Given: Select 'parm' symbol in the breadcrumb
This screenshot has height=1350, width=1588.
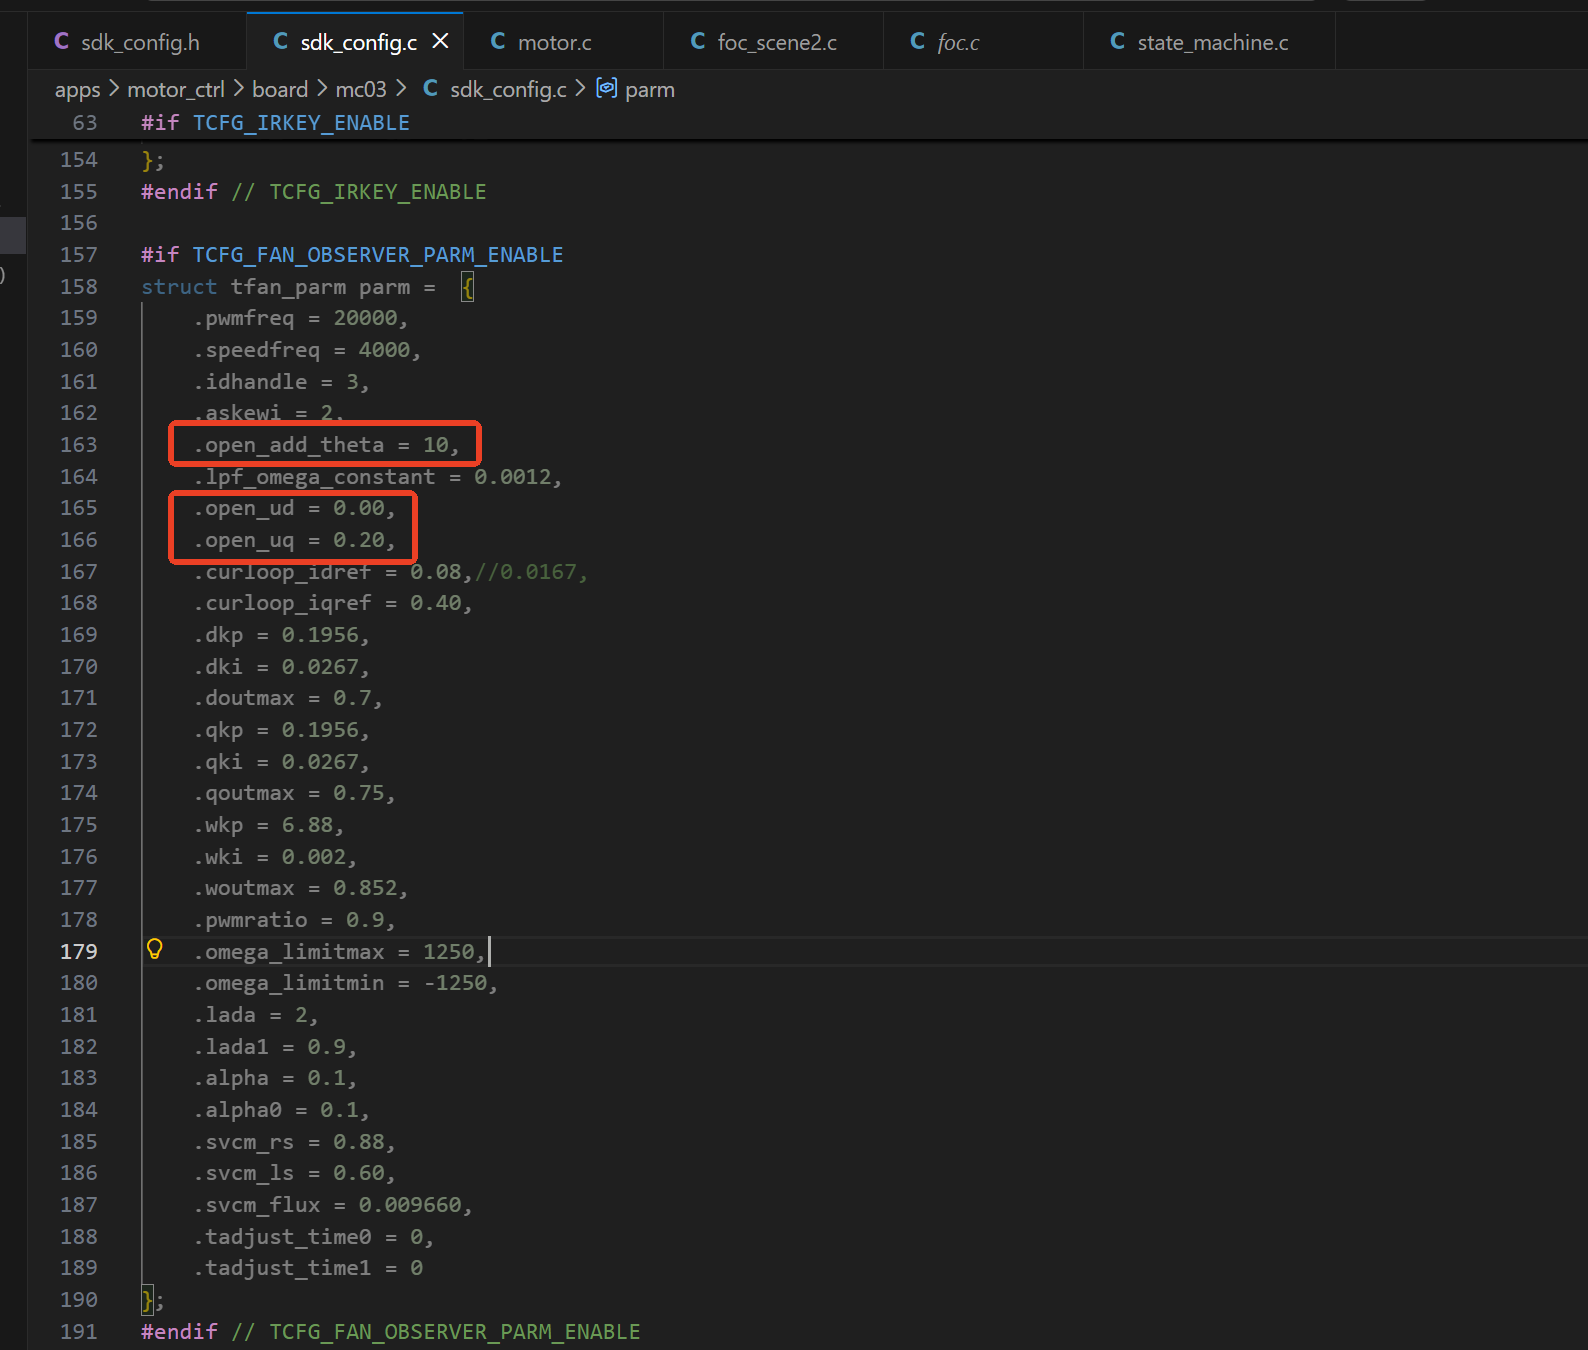Looking at the screenshot, I should click(x=650, y=90).
